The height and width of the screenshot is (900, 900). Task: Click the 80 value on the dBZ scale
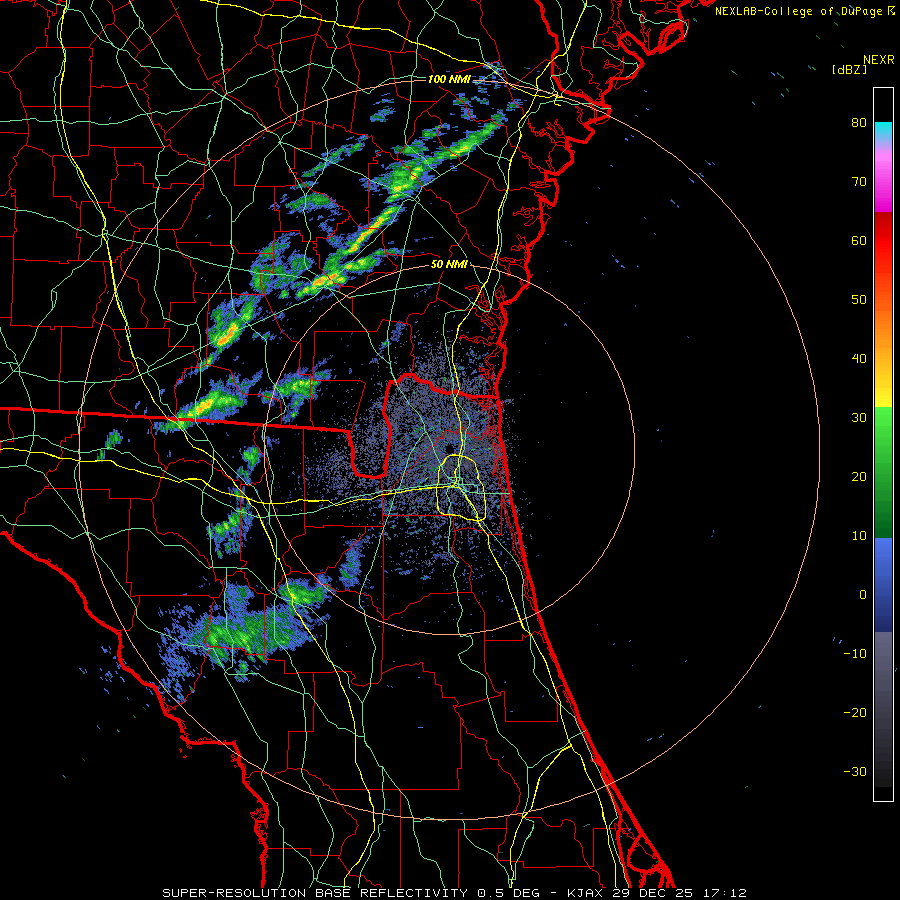(859, 123)
